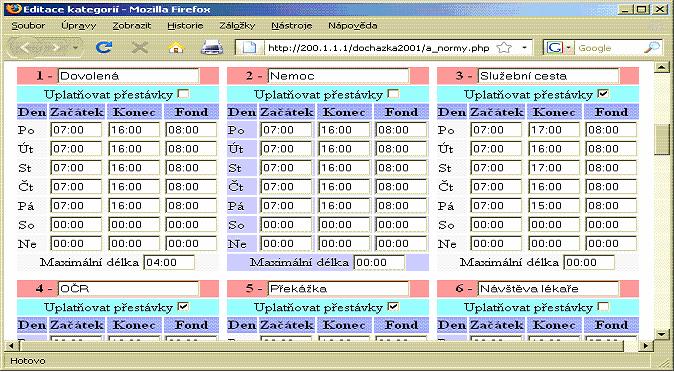This screenshot has width=674, height=372.
Task: Click the Google search magnifier icon
Action: coord(653,47)
